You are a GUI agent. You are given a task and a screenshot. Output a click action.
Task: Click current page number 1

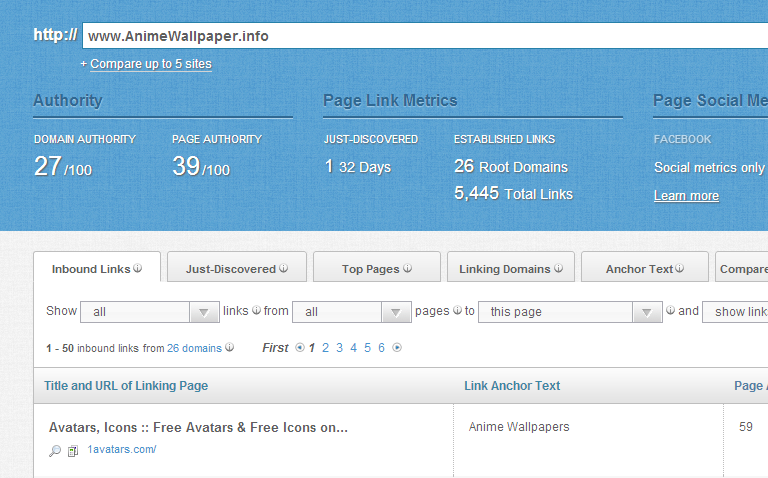point(312,348)
